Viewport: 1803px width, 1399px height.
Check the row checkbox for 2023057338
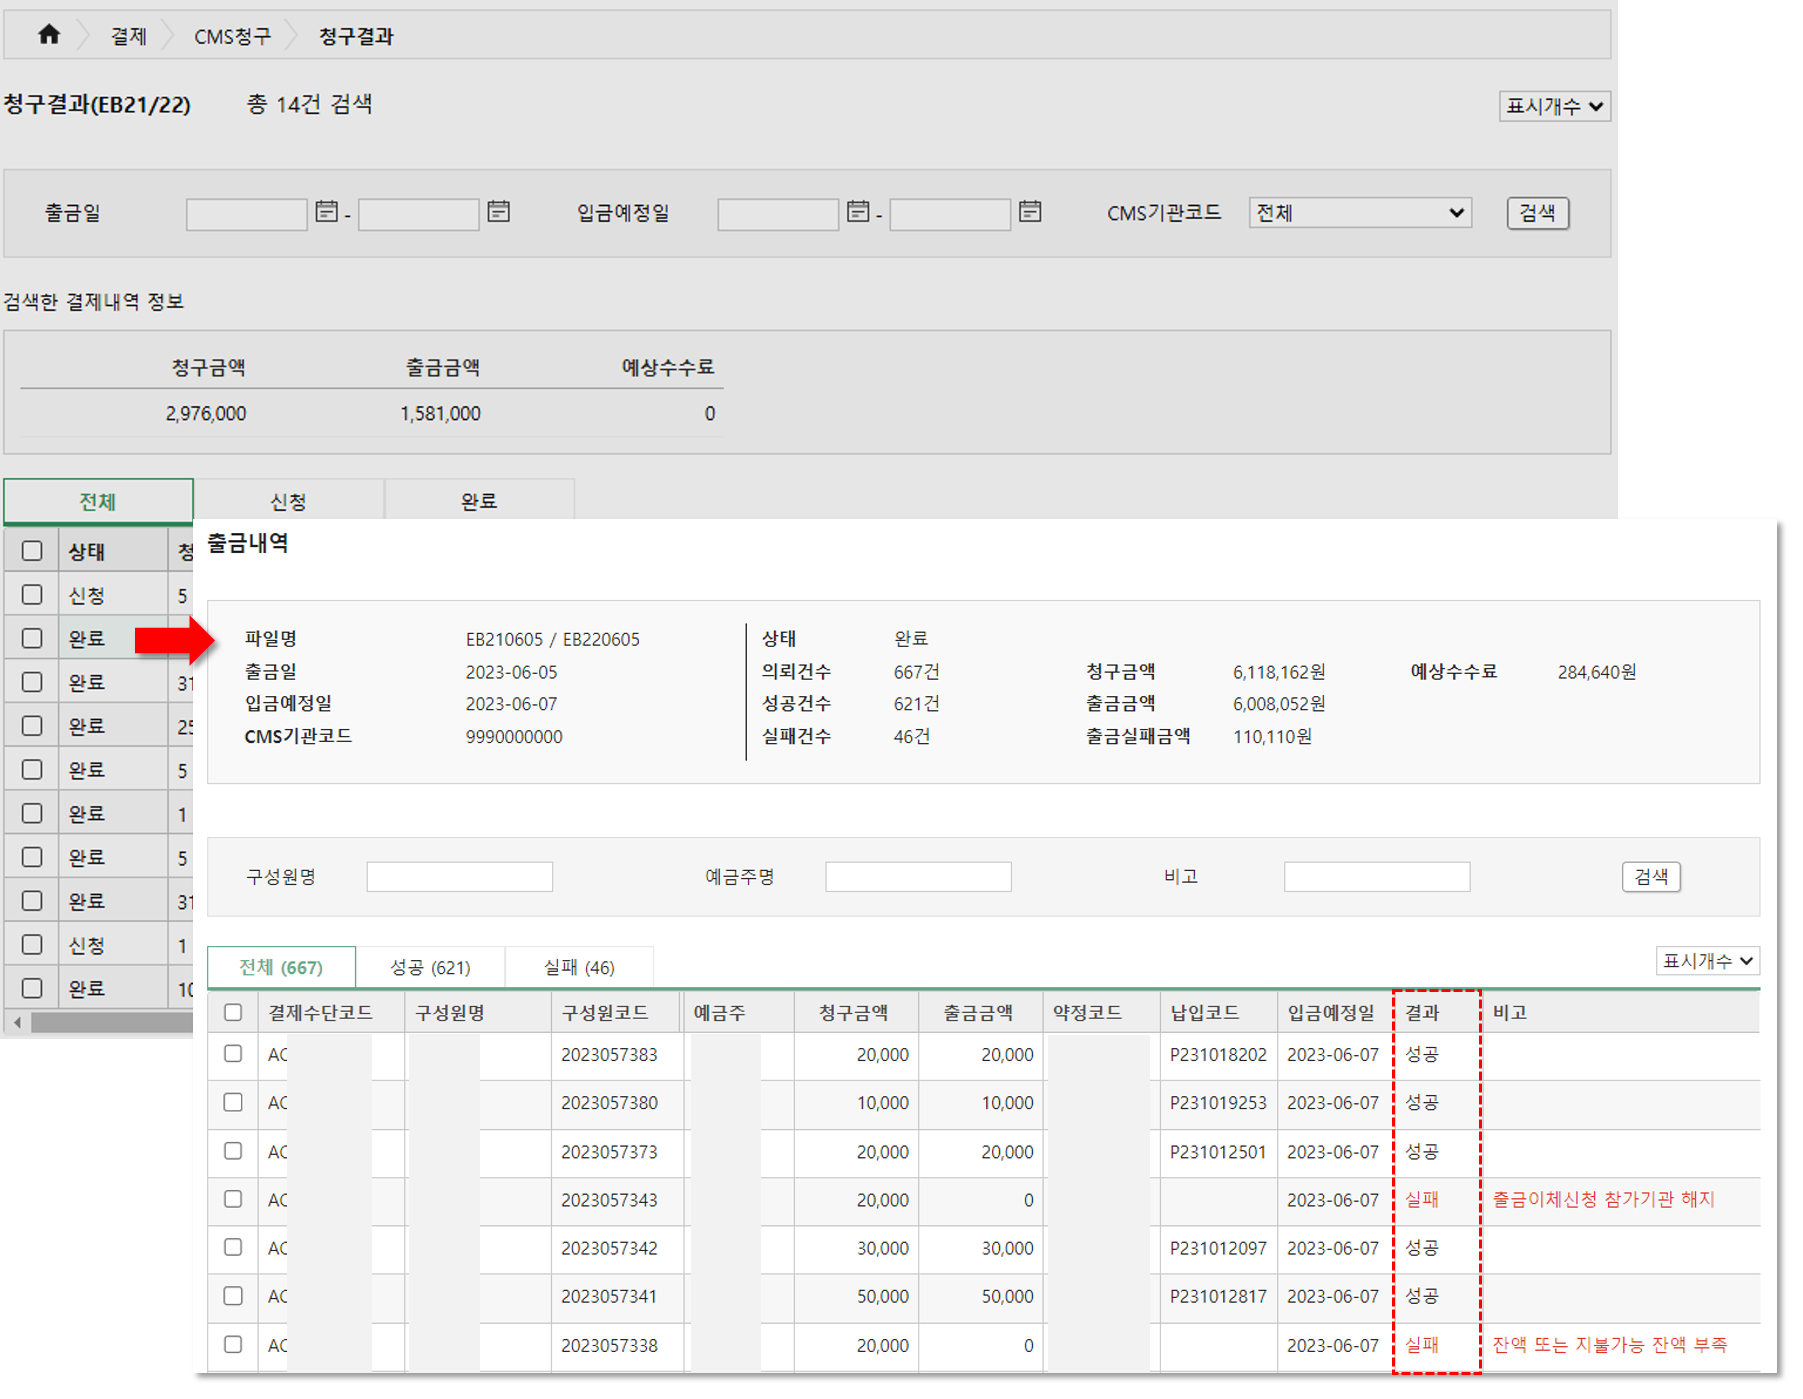pyautogui.click(x=233, y=1345)
